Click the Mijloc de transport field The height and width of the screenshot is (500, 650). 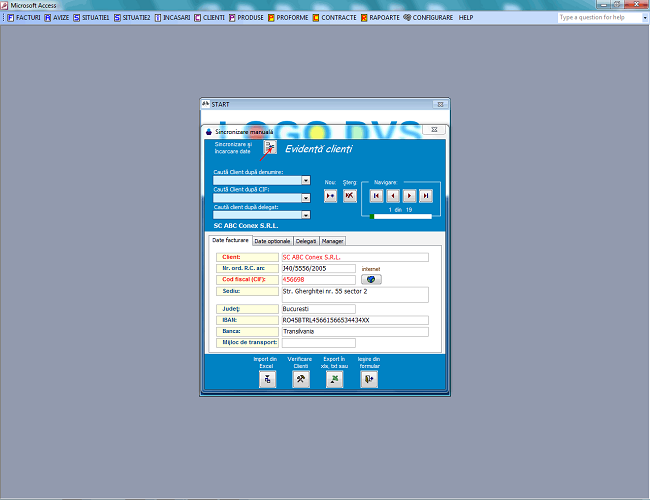pos(318,342)
